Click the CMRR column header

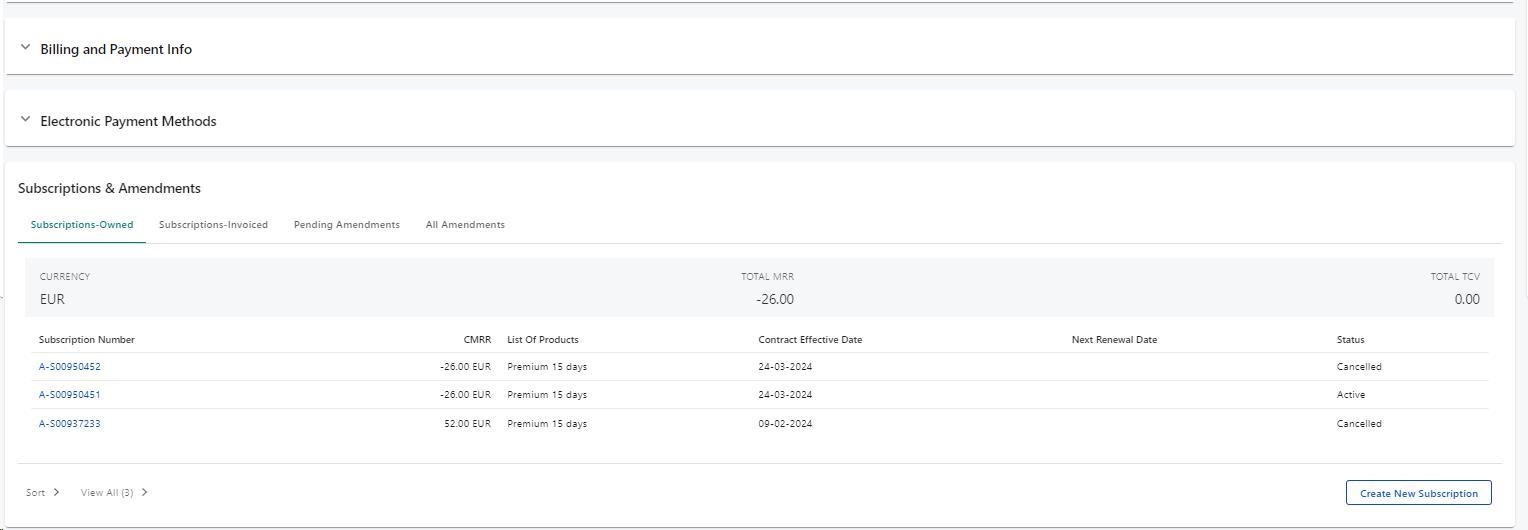(477, 340)
